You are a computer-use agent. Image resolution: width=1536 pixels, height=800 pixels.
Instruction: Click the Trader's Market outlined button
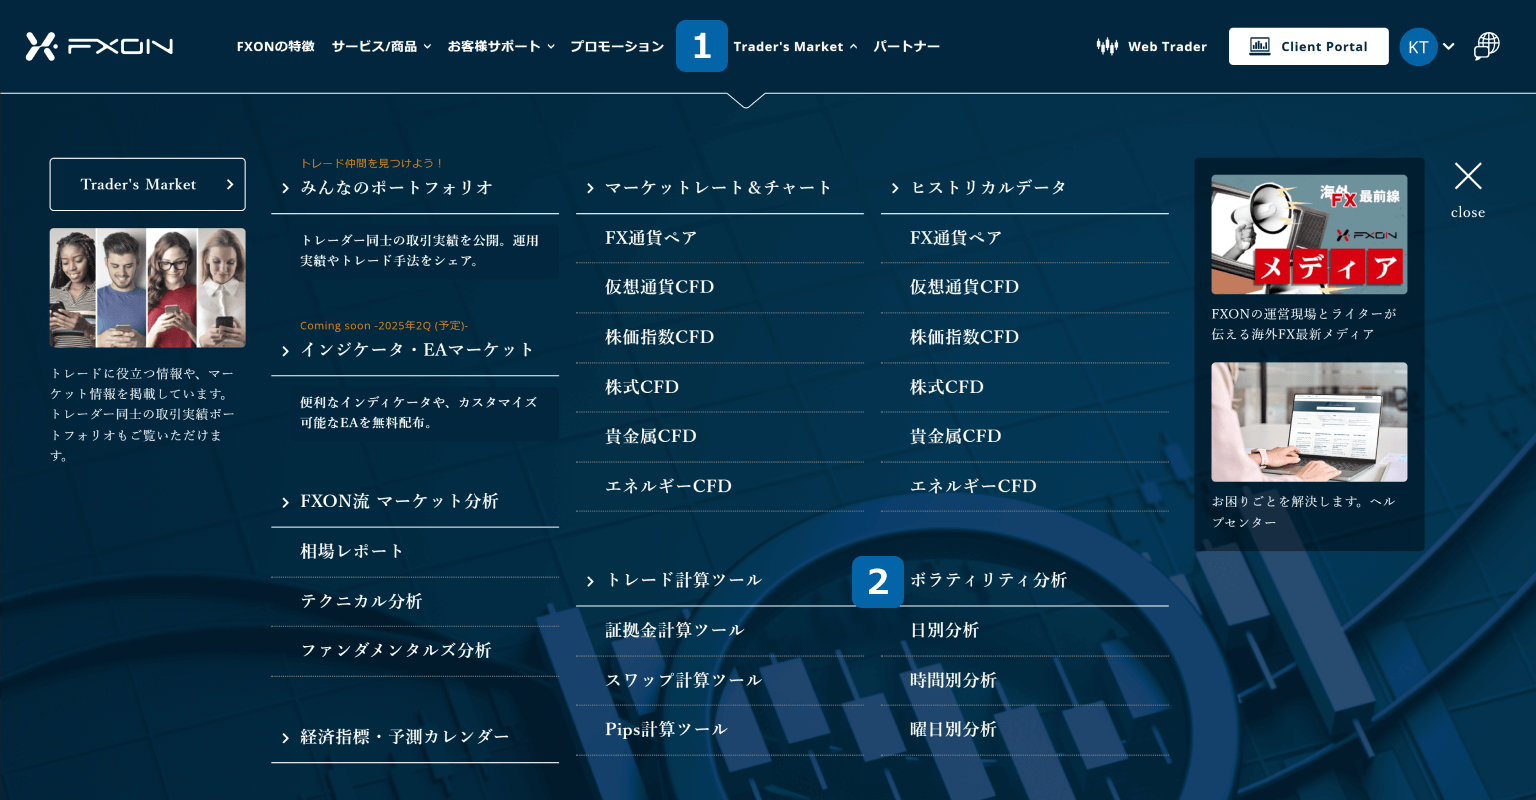pyautogui.click(x=147, y=184)
